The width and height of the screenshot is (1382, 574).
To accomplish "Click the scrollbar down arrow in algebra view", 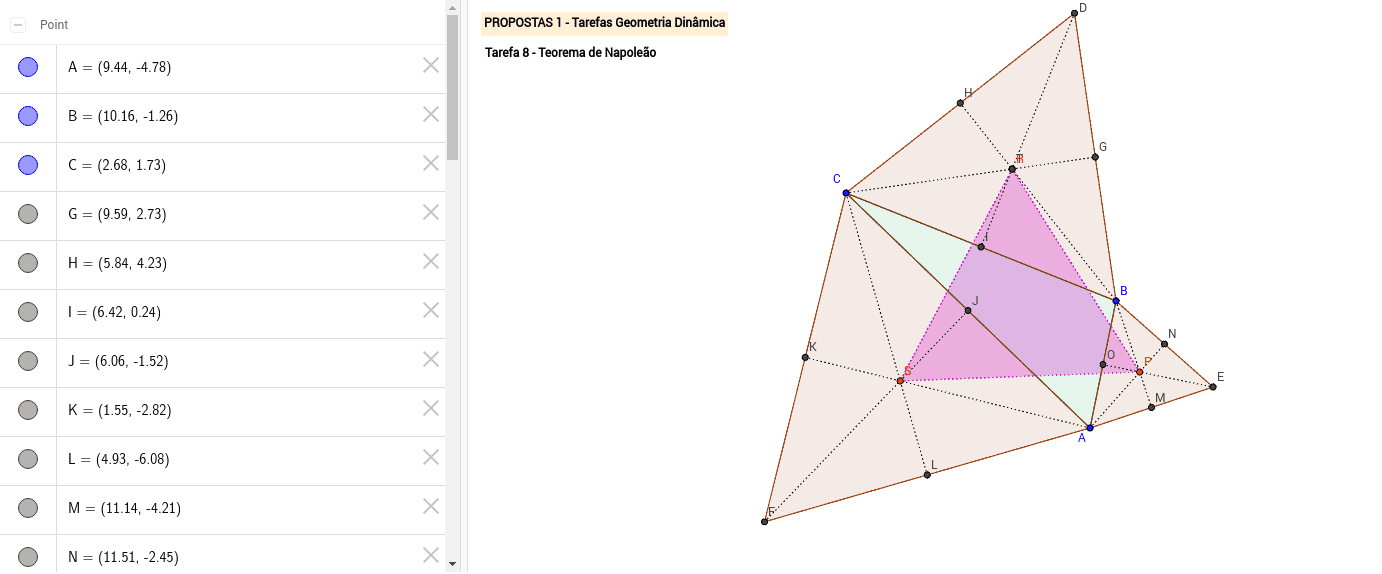I will [x=453, y=565].
